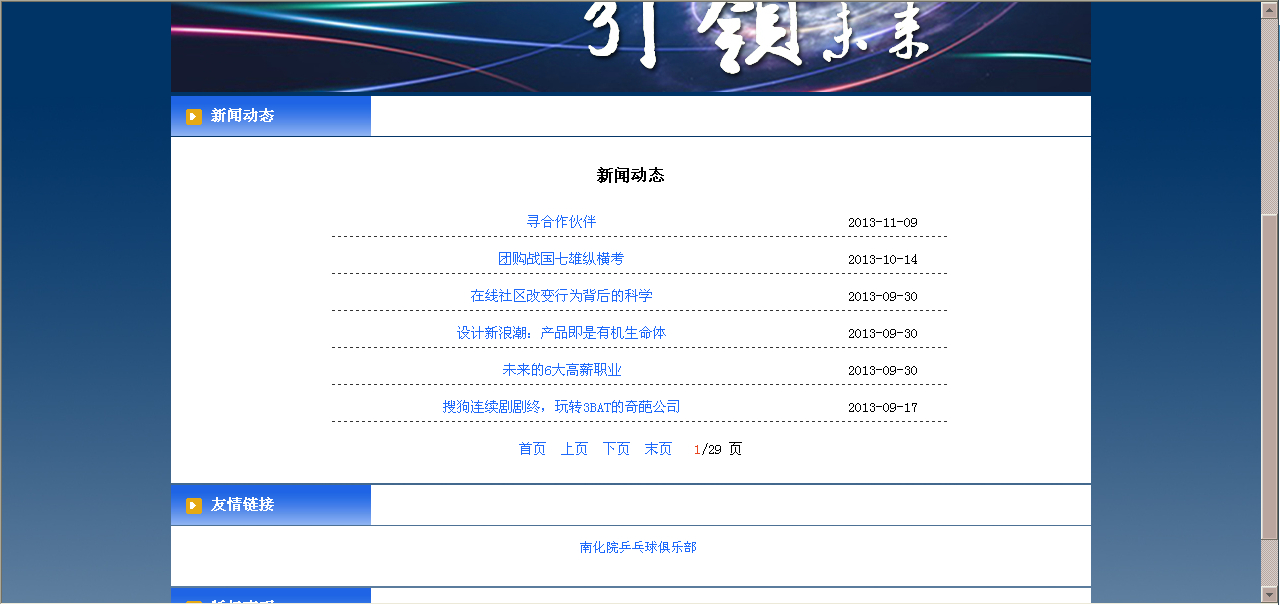Select the blue 新闻动态 section tab
Viewport: 1280px width, 605px height.
click(x=271, y=116)
